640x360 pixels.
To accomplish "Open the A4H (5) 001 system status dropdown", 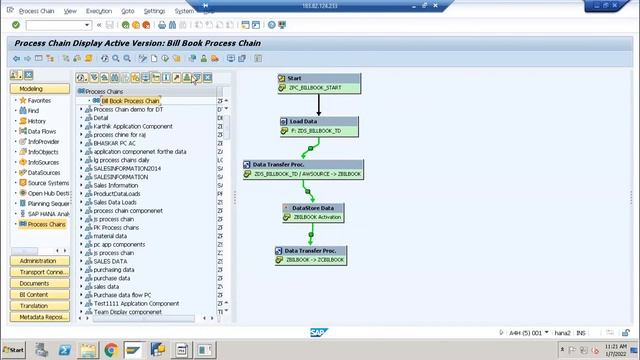I will pos(547,333).
